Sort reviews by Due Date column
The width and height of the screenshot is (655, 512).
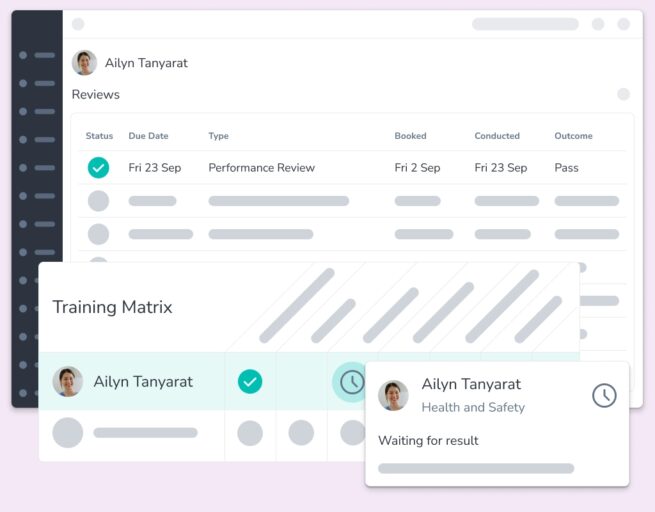pos(148,136)
